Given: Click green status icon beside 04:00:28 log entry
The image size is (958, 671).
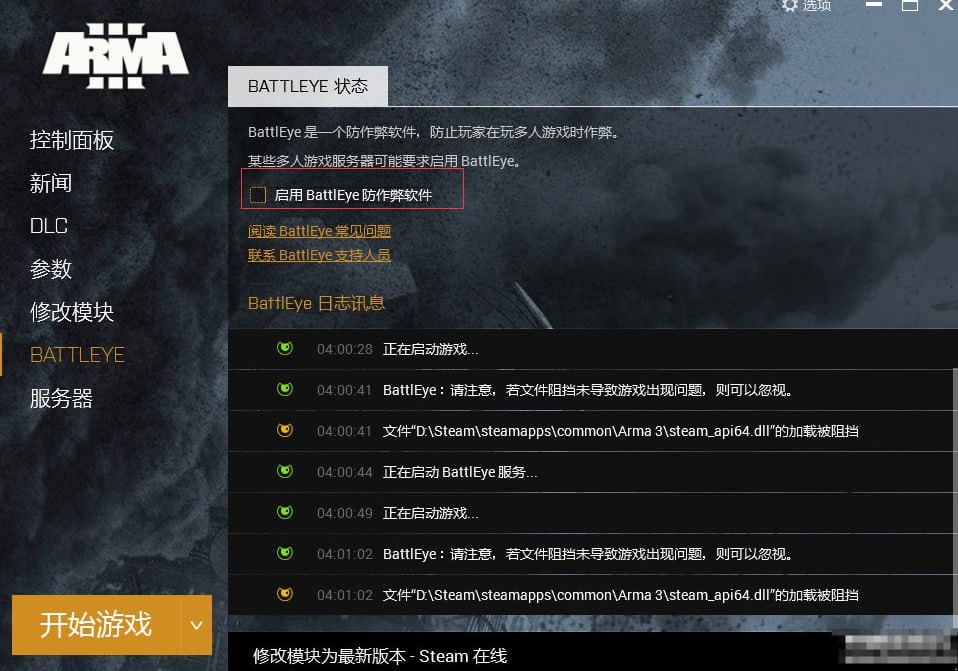Looking at the screenshot, I should click(284, 348).
